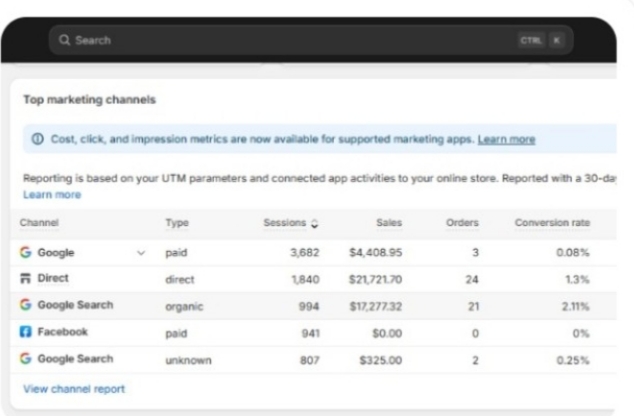Screen dimensions: 634x416
Task: Click the CTRL key badge
Action: coord(531,40)
